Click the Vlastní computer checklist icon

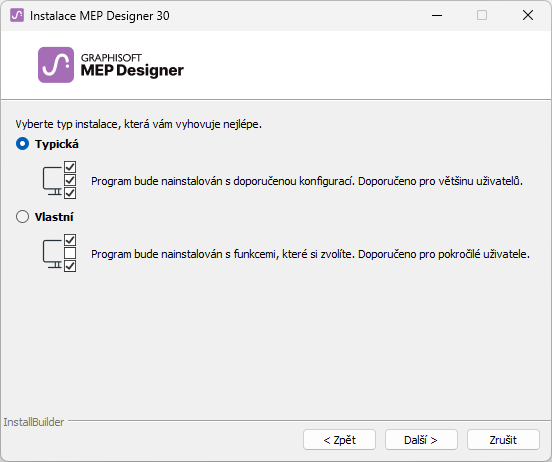tap(59, 253)
